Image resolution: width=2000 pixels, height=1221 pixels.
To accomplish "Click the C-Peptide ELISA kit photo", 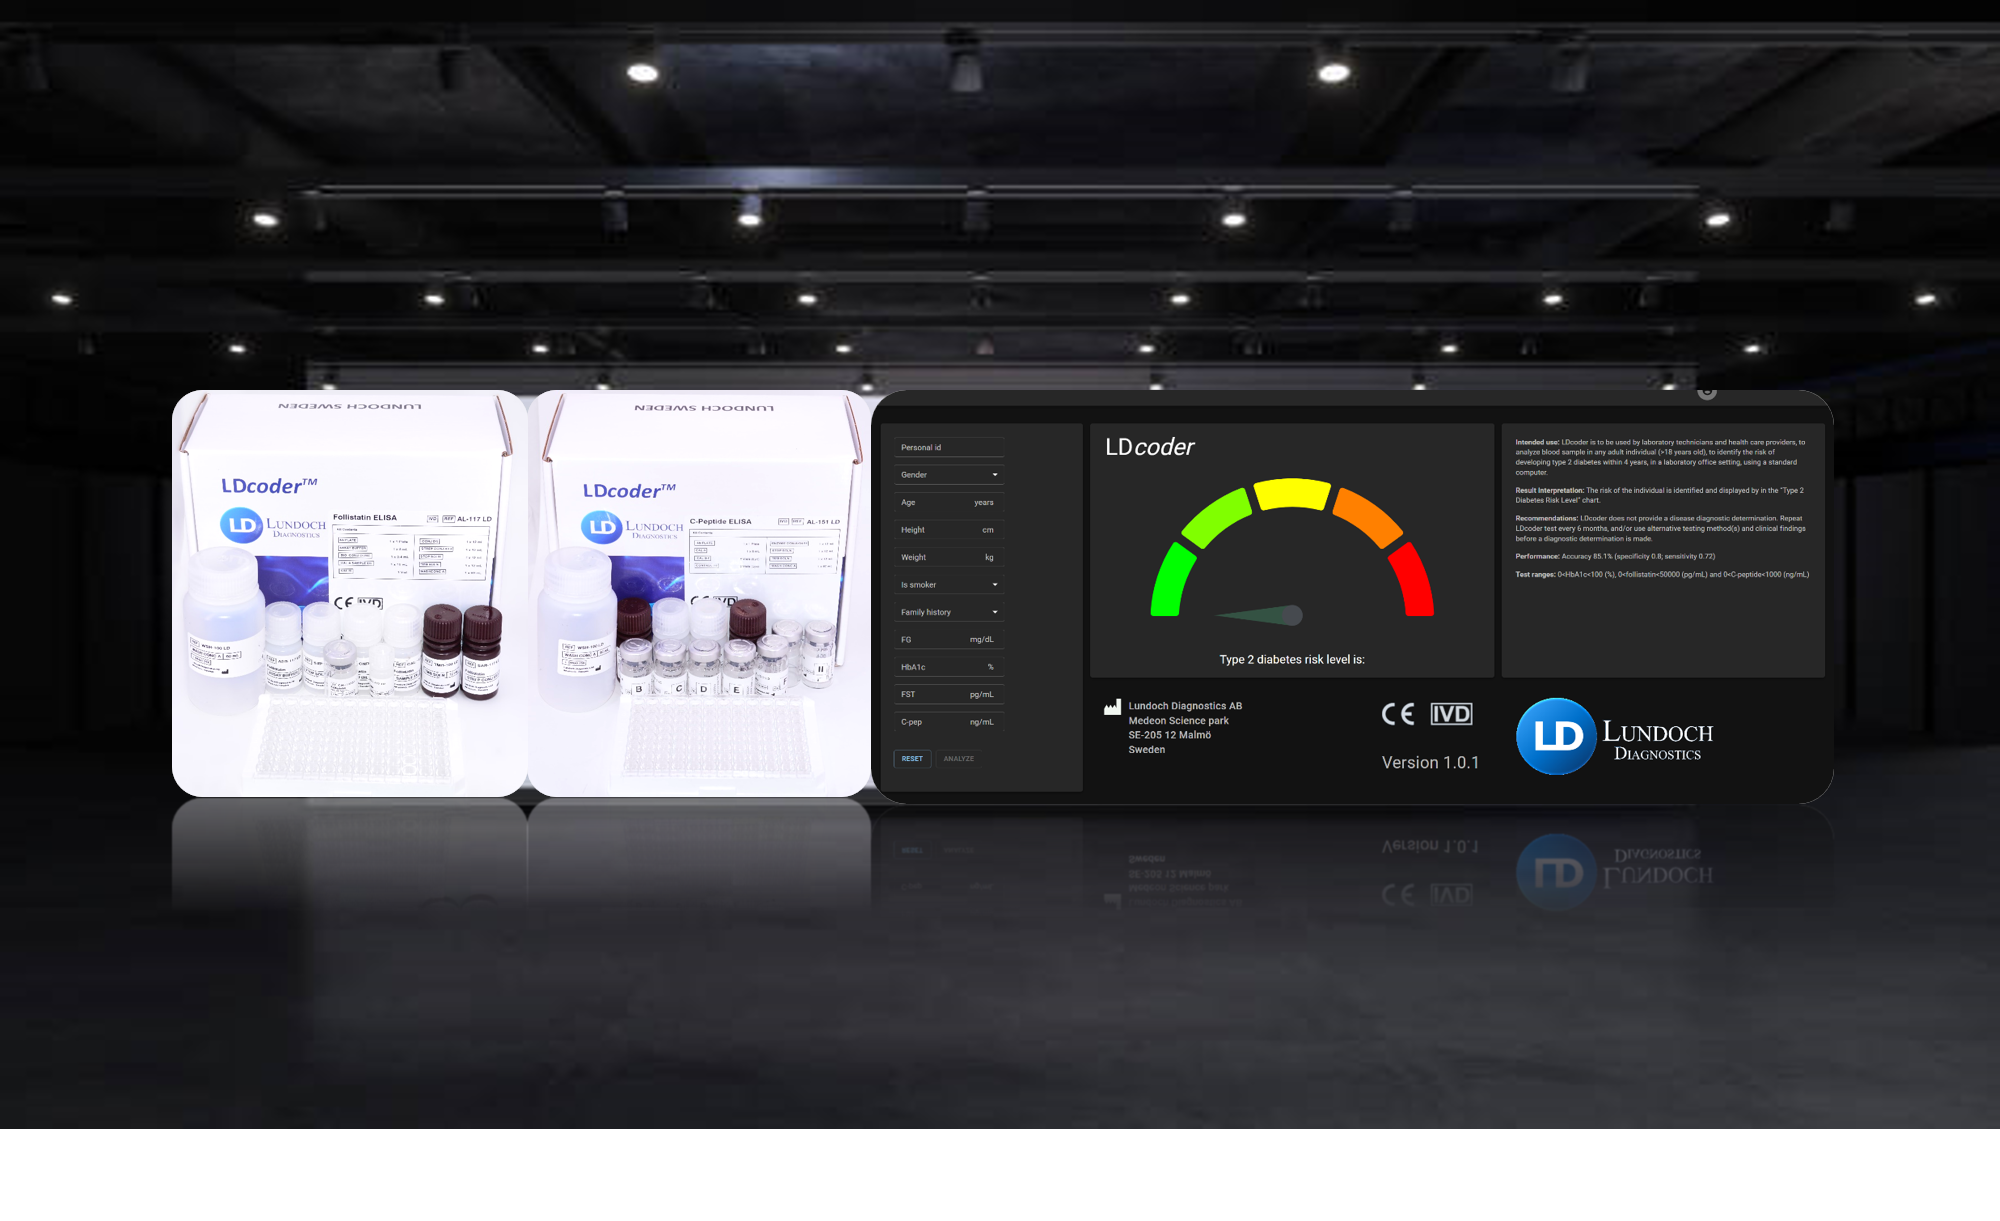I will tap(700, 593).
